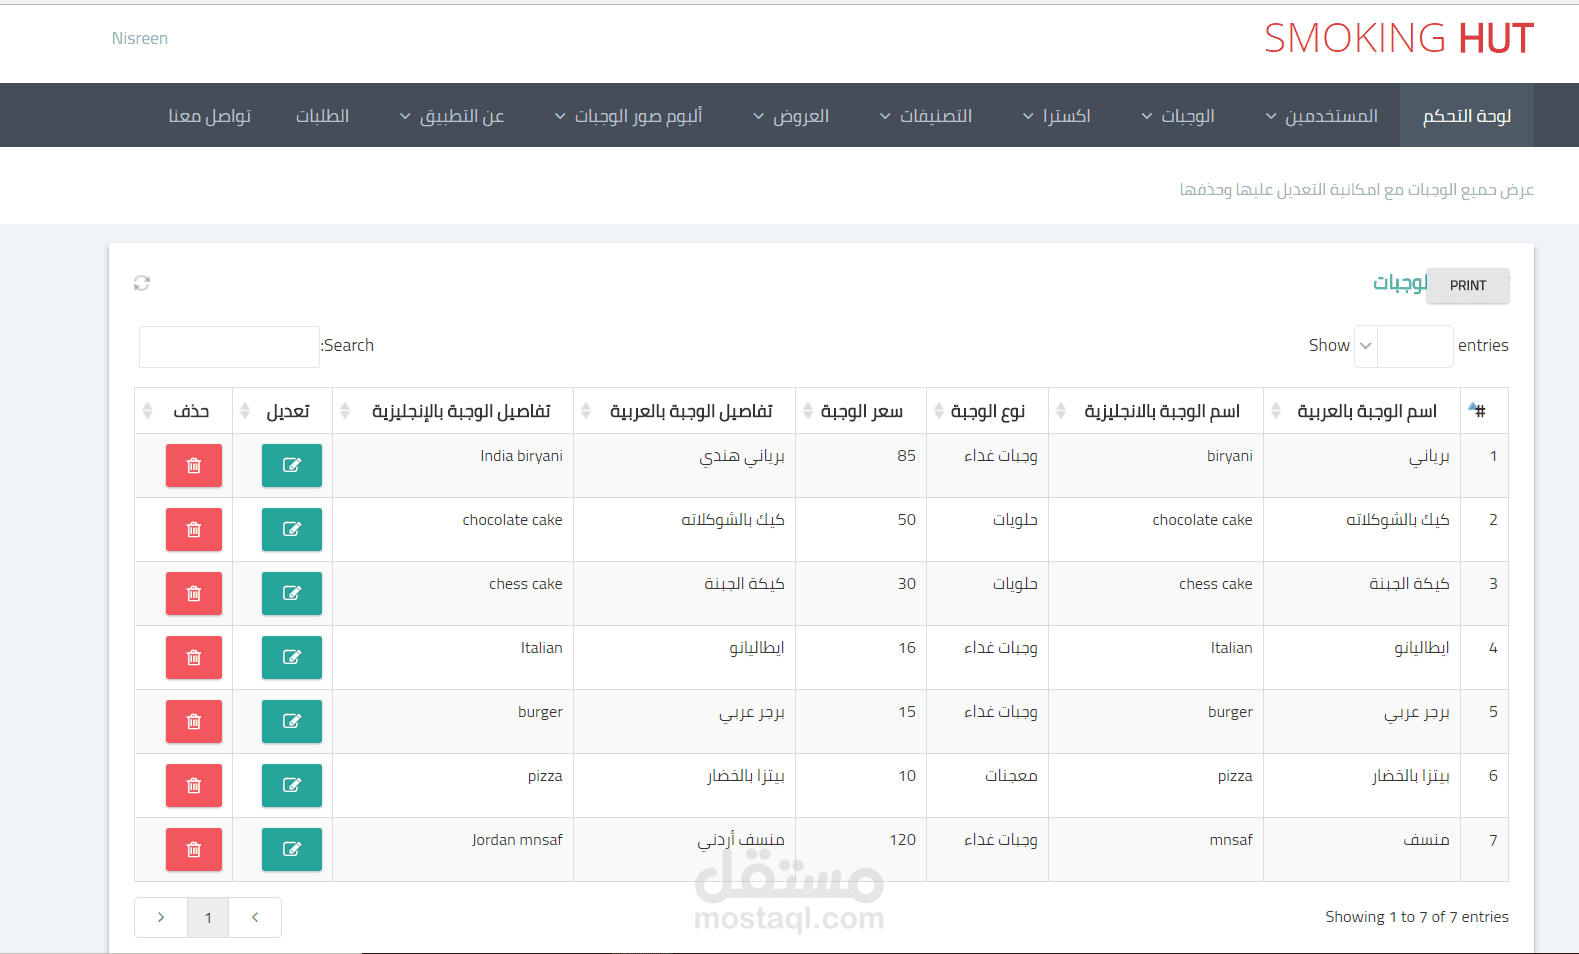Sort by تعديل column

pos(283,411)
